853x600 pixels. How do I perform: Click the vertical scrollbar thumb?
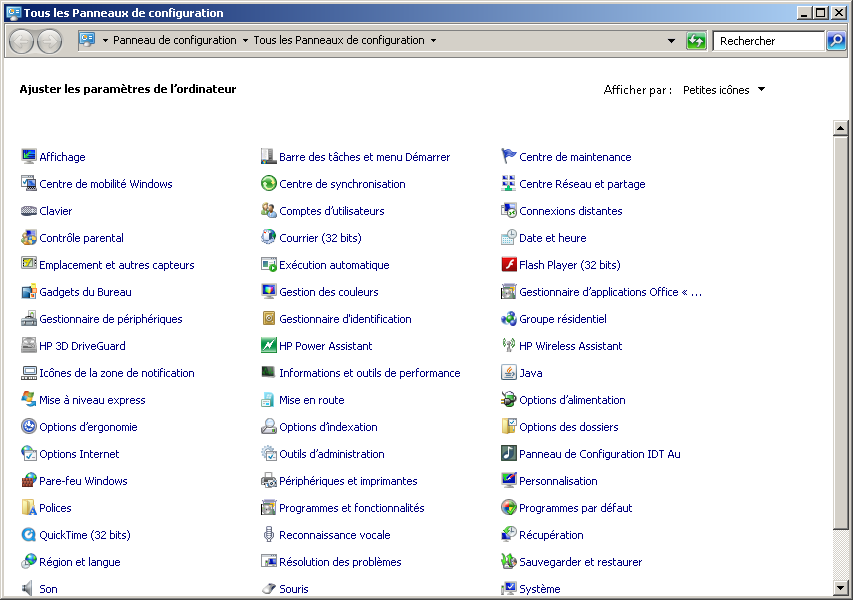click(840, 332)
